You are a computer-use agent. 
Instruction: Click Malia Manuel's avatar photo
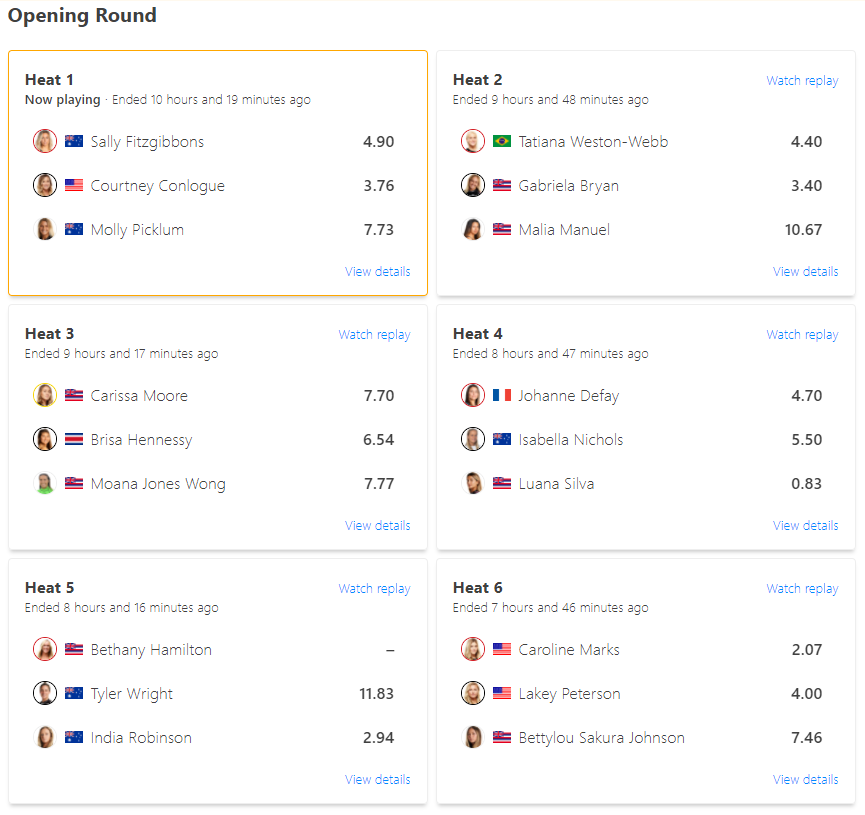[473, 229]
